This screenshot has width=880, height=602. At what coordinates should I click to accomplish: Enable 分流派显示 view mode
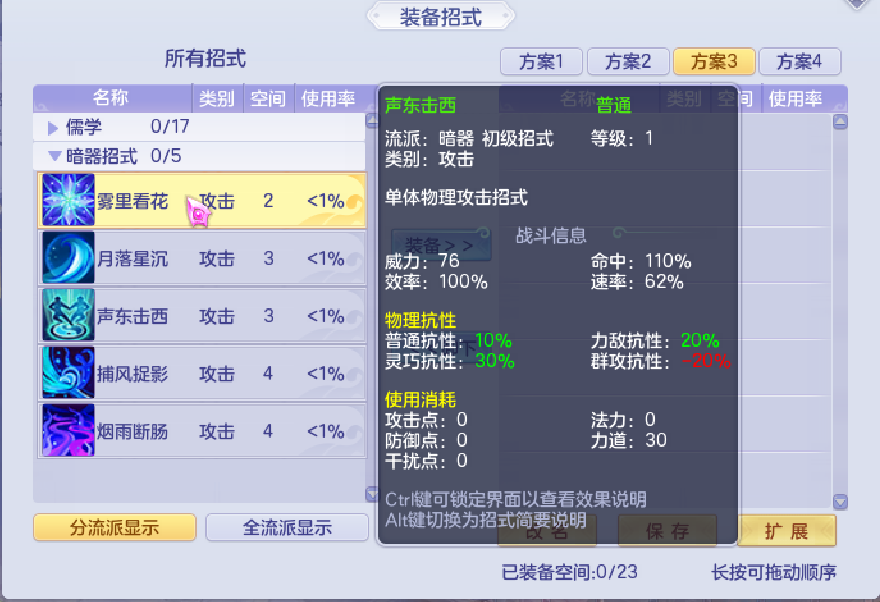click(114, 527)
